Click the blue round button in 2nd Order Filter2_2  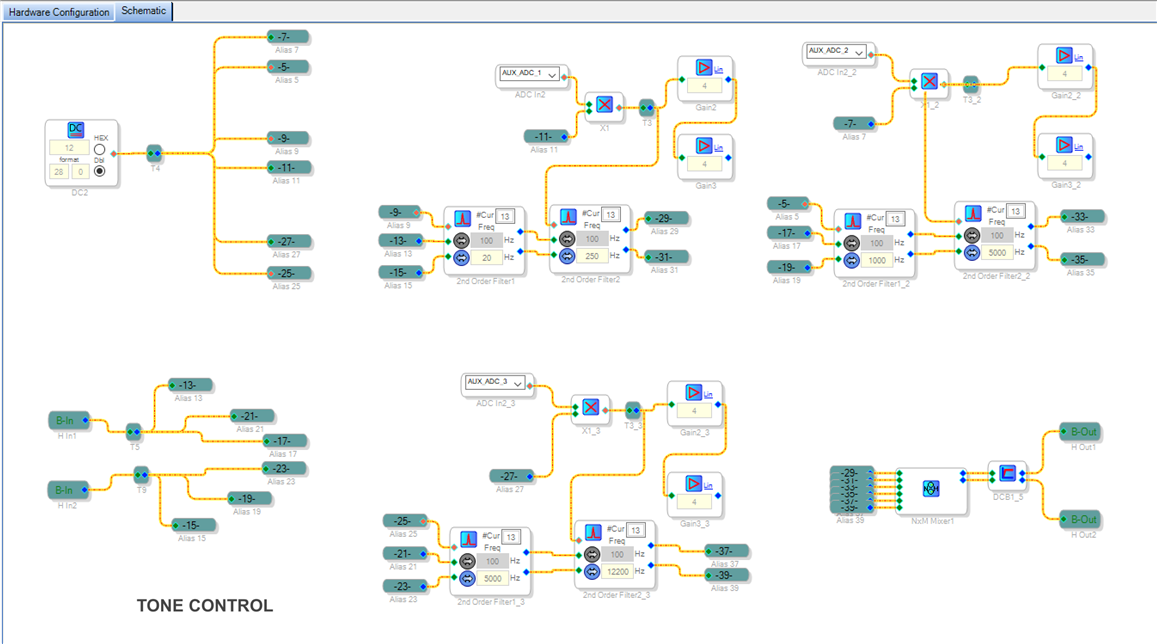point(972,253)
